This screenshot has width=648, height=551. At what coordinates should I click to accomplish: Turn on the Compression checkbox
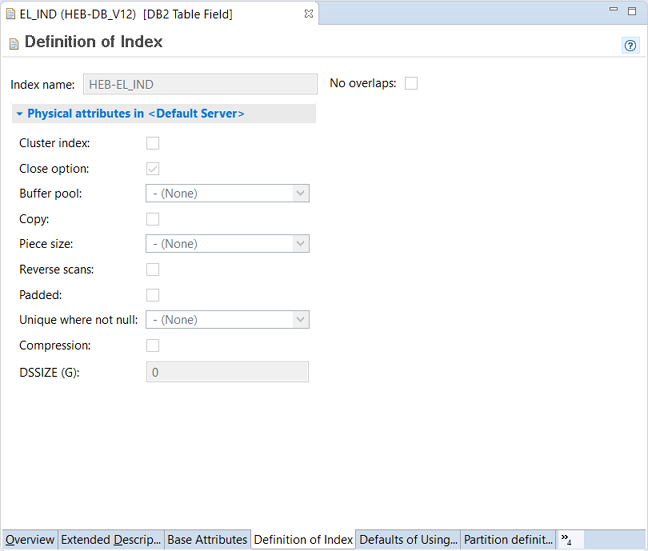[153, 345]
